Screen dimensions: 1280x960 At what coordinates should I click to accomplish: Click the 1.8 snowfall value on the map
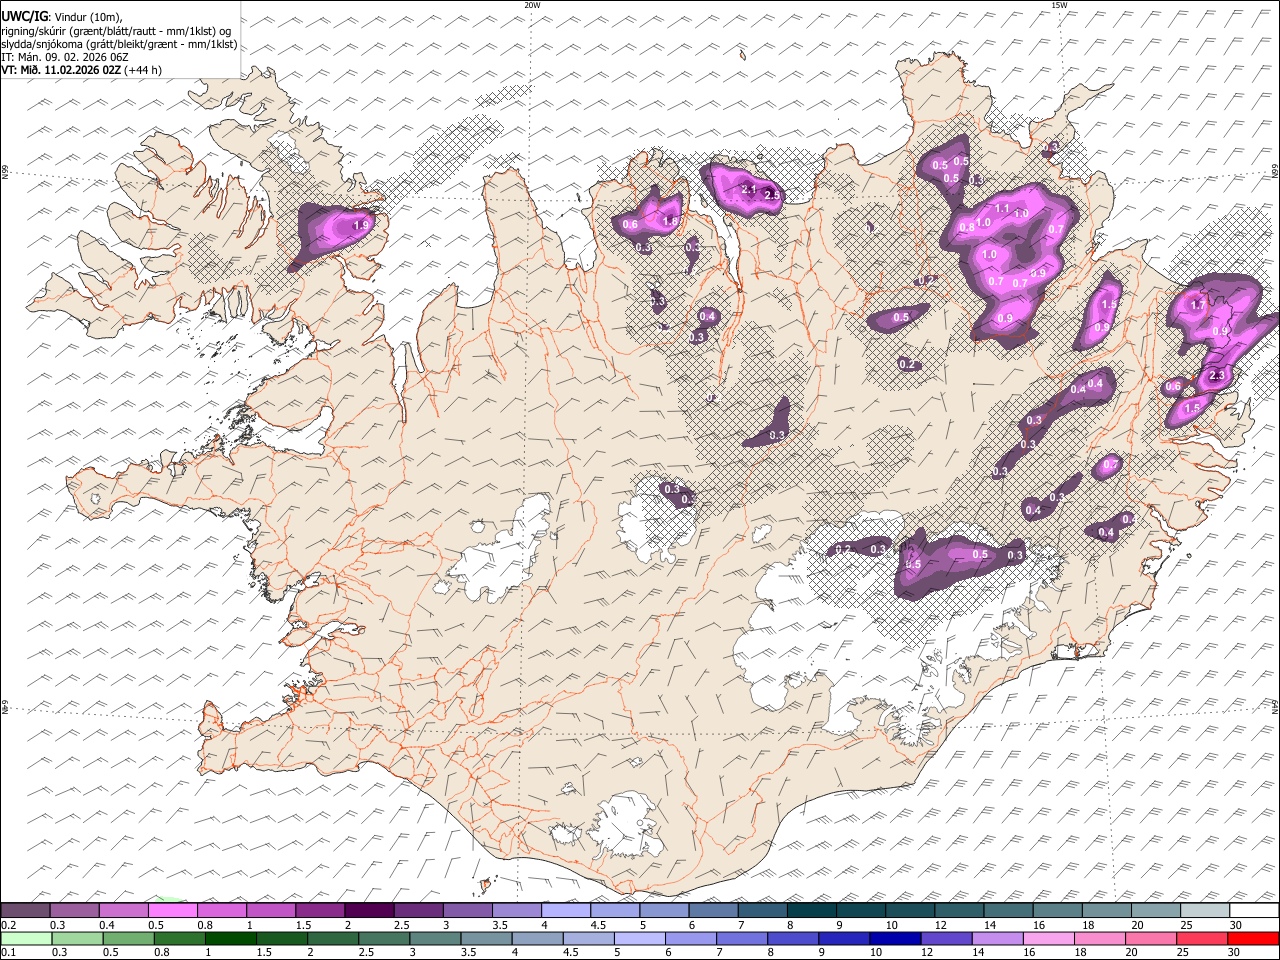671,221
